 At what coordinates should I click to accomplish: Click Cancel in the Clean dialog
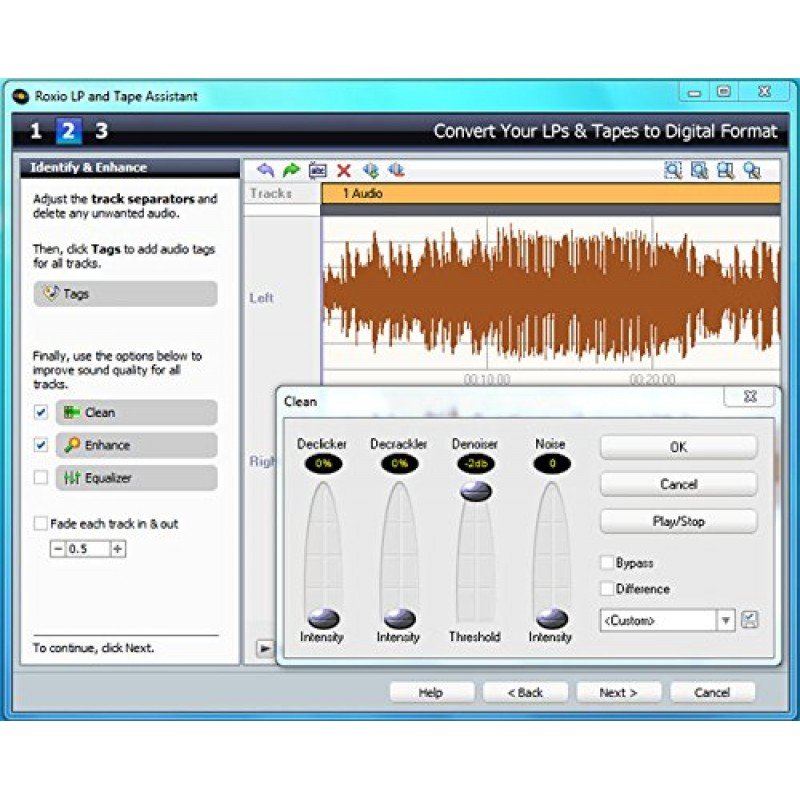[678, 484]
